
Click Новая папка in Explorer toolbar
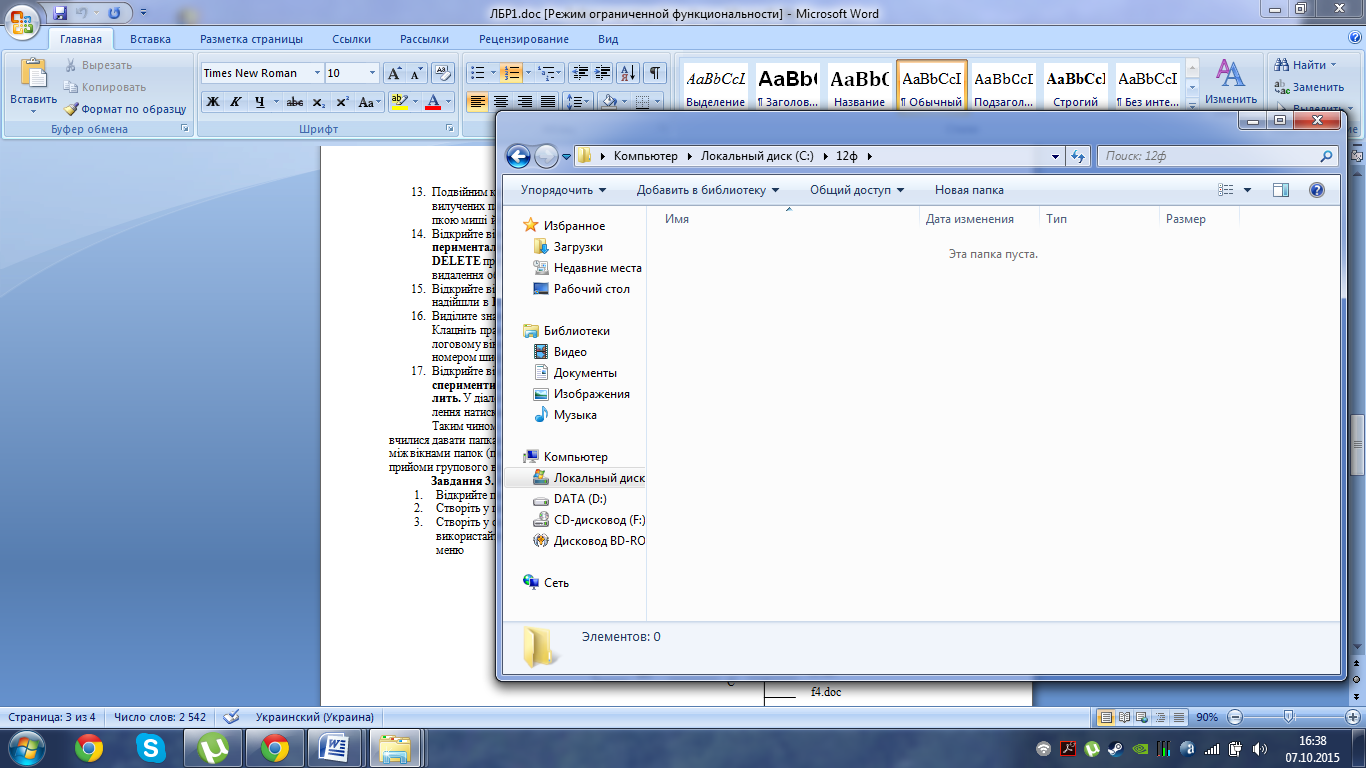[x=969, y=190]
